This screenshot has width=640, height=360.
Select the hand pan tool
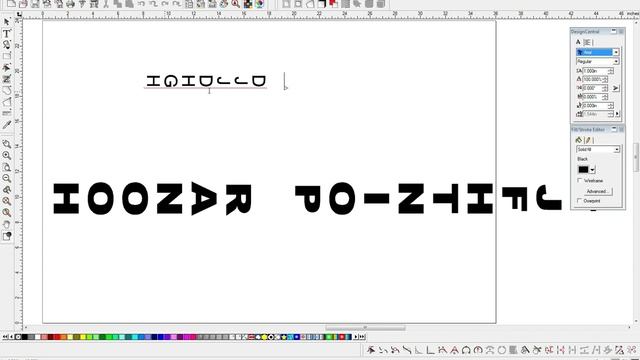tap(7, 224)
